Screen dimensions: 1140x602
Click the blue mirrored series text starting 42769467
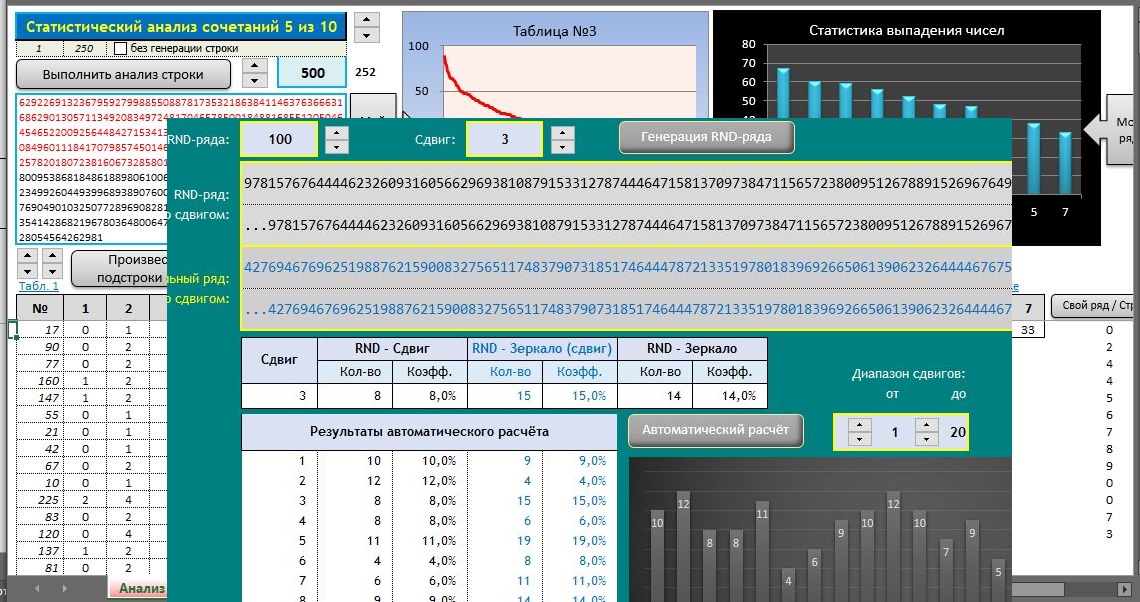627,267
